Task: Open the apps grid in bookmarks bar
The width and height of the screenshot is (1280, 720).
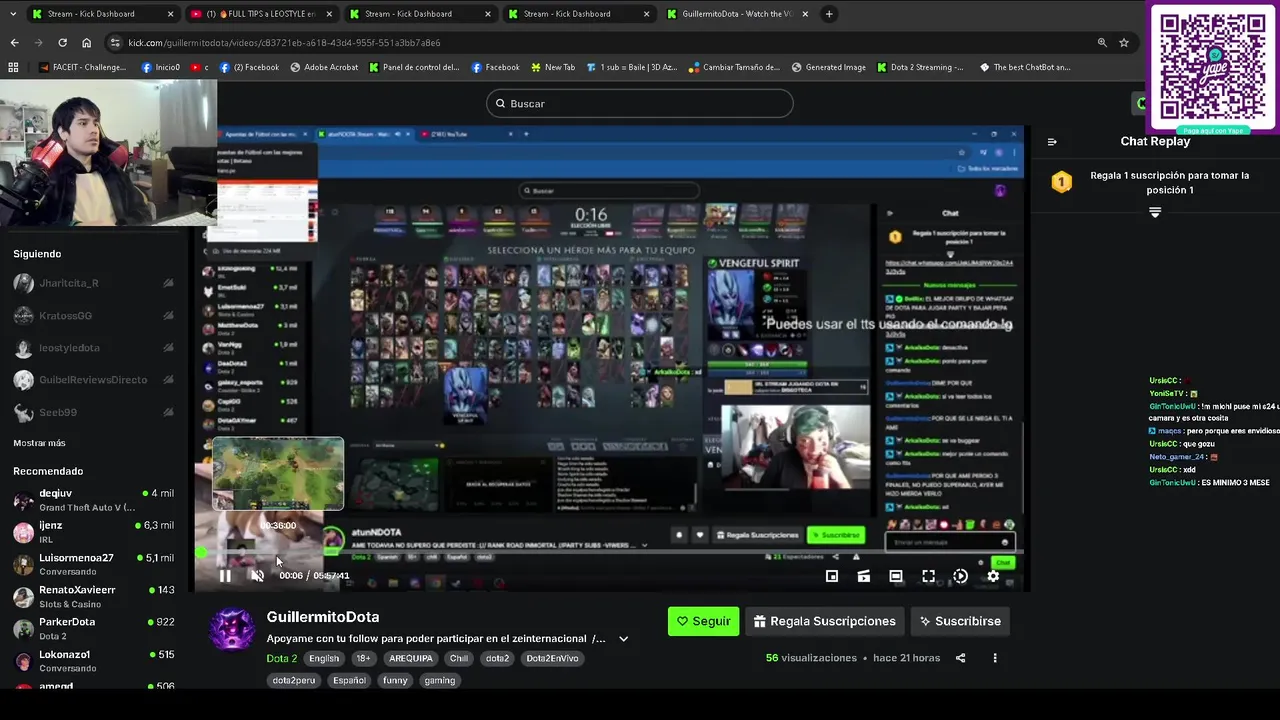Action: 13,67
